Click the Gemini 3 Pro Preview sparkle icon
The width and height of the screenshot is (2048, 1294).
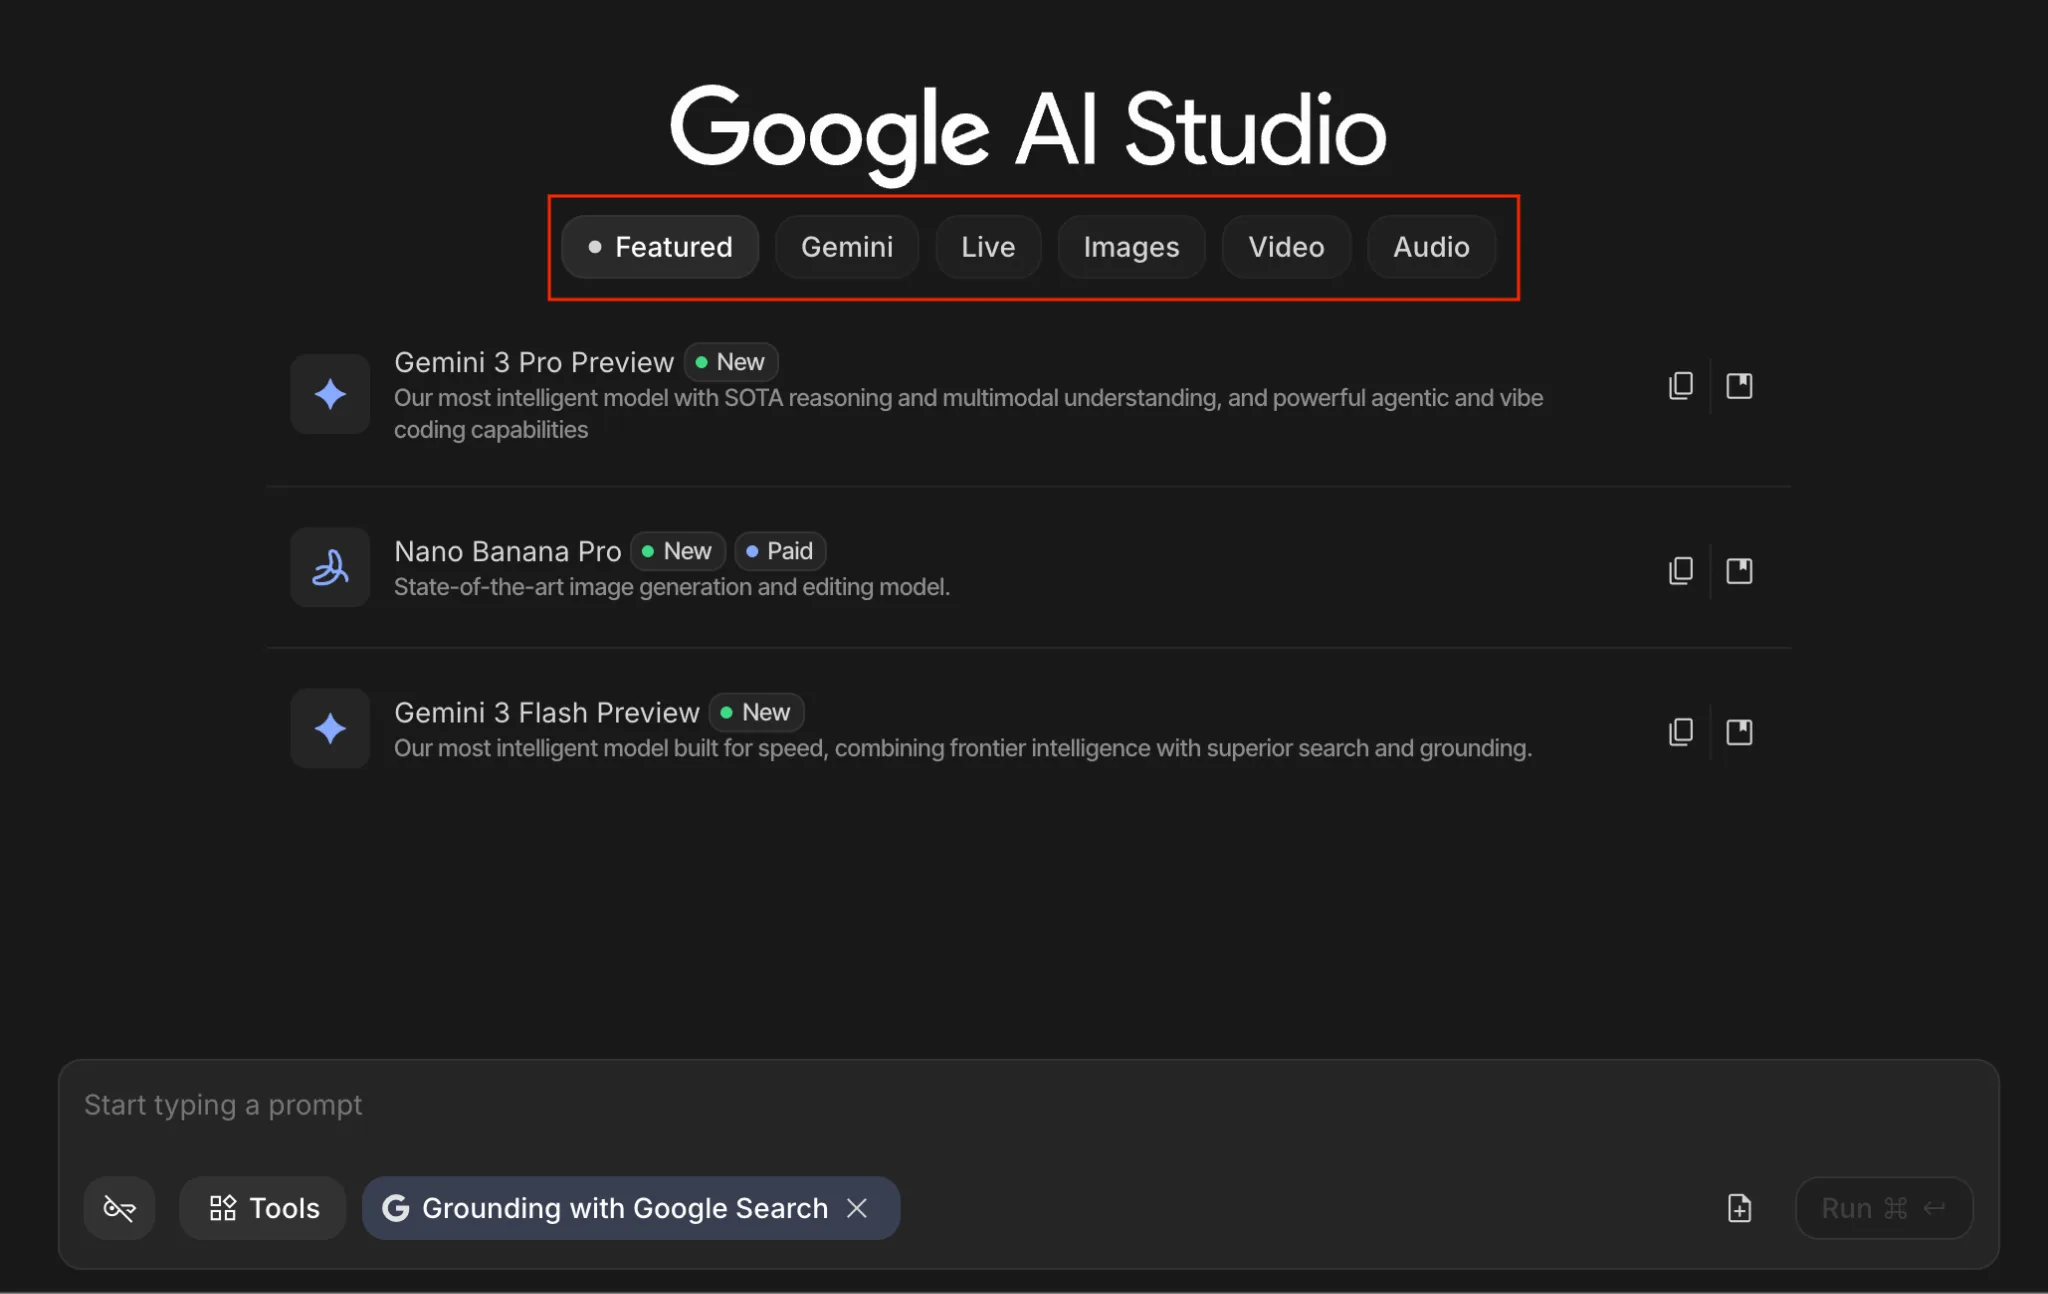point(330,394)
